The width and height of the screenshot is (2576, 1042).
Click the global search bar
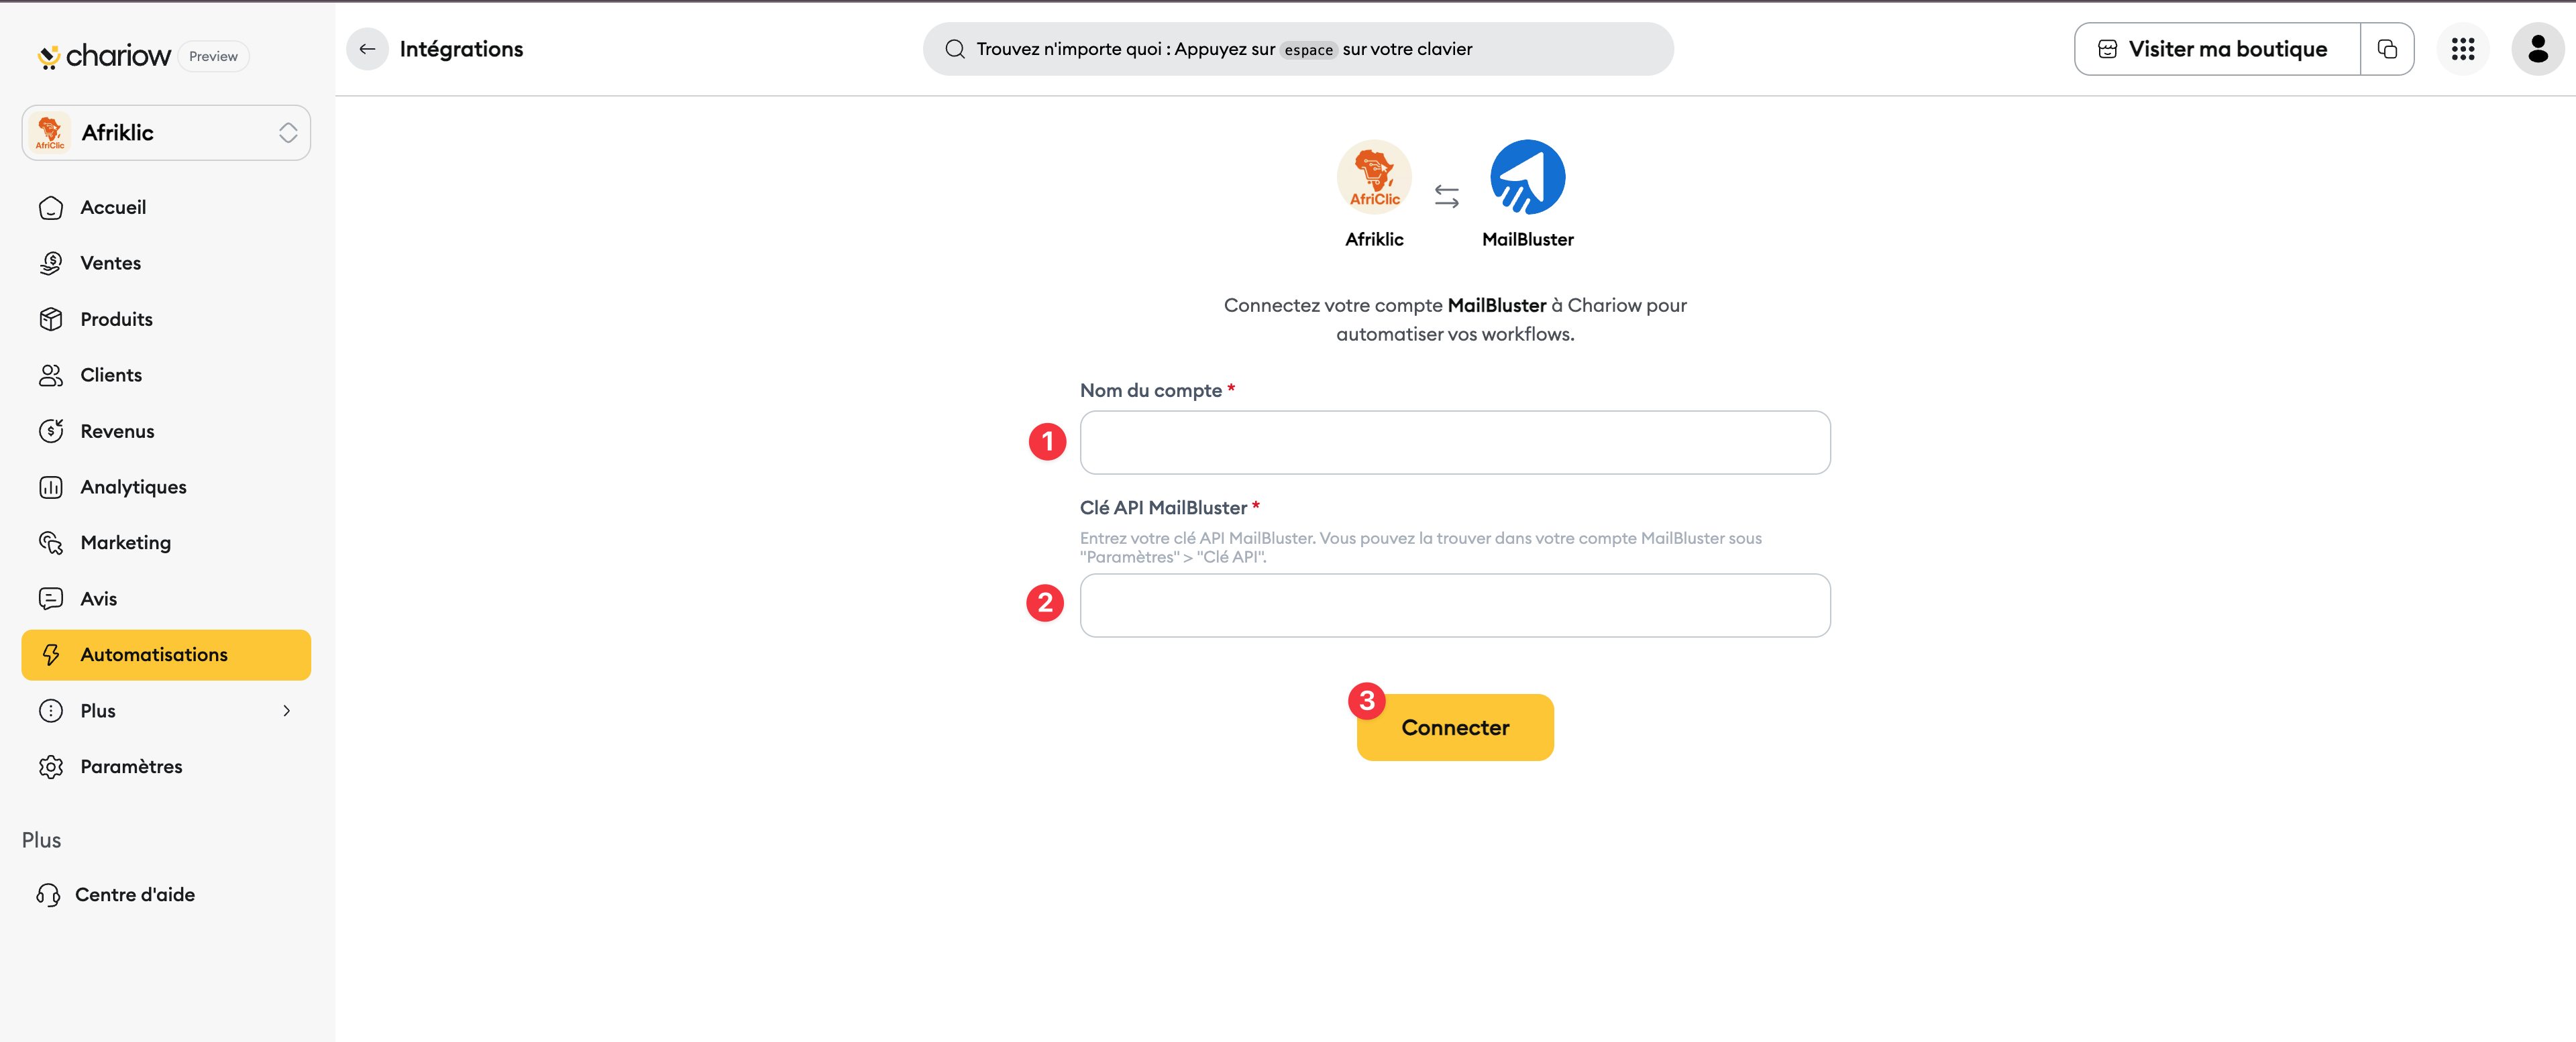1298,49
